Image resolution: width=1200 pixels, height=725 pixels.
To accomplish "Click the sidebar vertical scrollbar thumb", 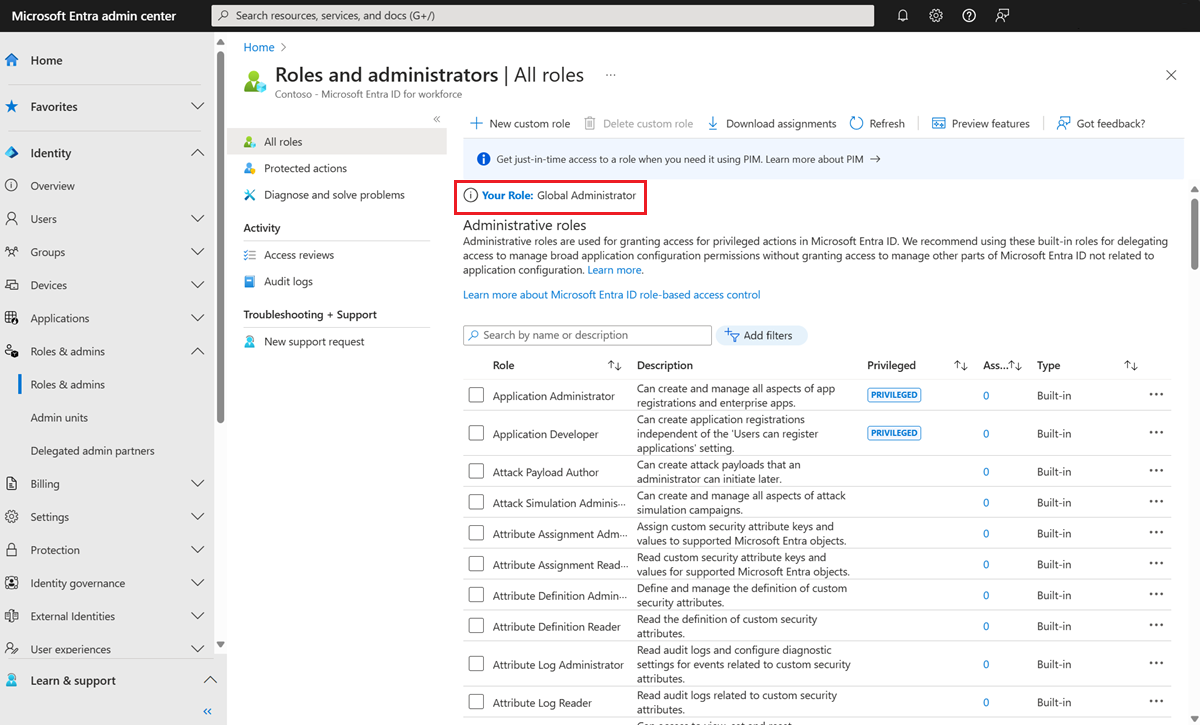I will 220,237.
